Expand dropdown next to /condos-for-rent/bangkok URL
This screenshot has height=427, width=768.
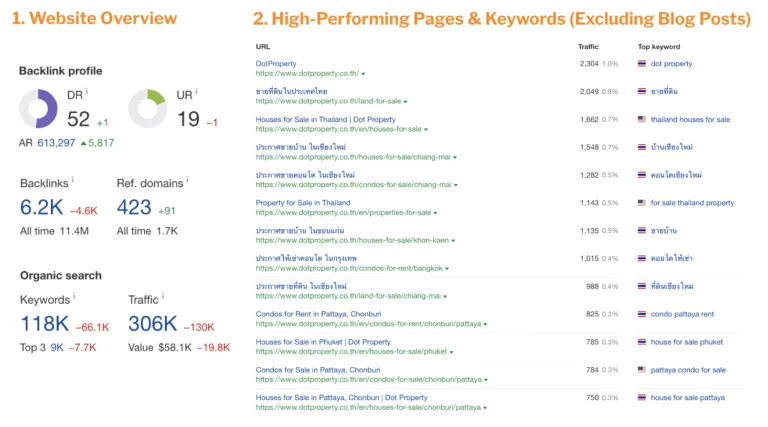click(x=447, y=269)
